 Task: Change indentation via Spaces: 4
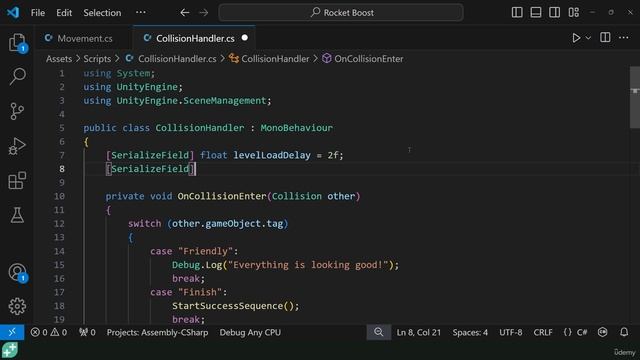point(470,332)
